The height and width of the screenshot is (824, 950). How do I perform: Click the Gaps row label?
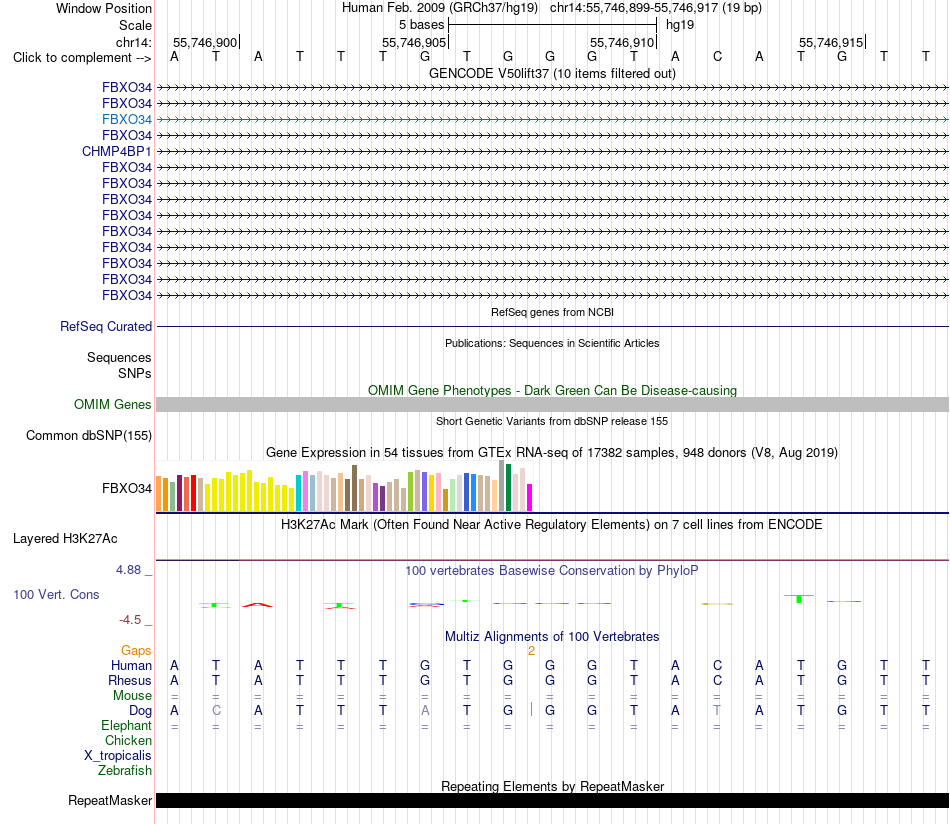click(x=136, y=651)
